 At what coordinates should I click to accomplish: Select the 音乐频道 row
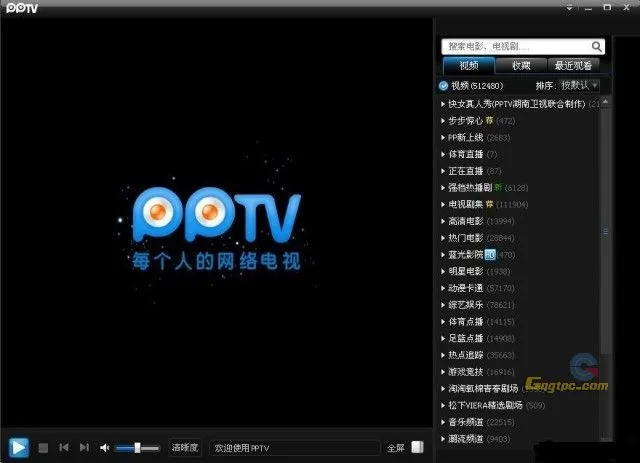pos(520,422)
